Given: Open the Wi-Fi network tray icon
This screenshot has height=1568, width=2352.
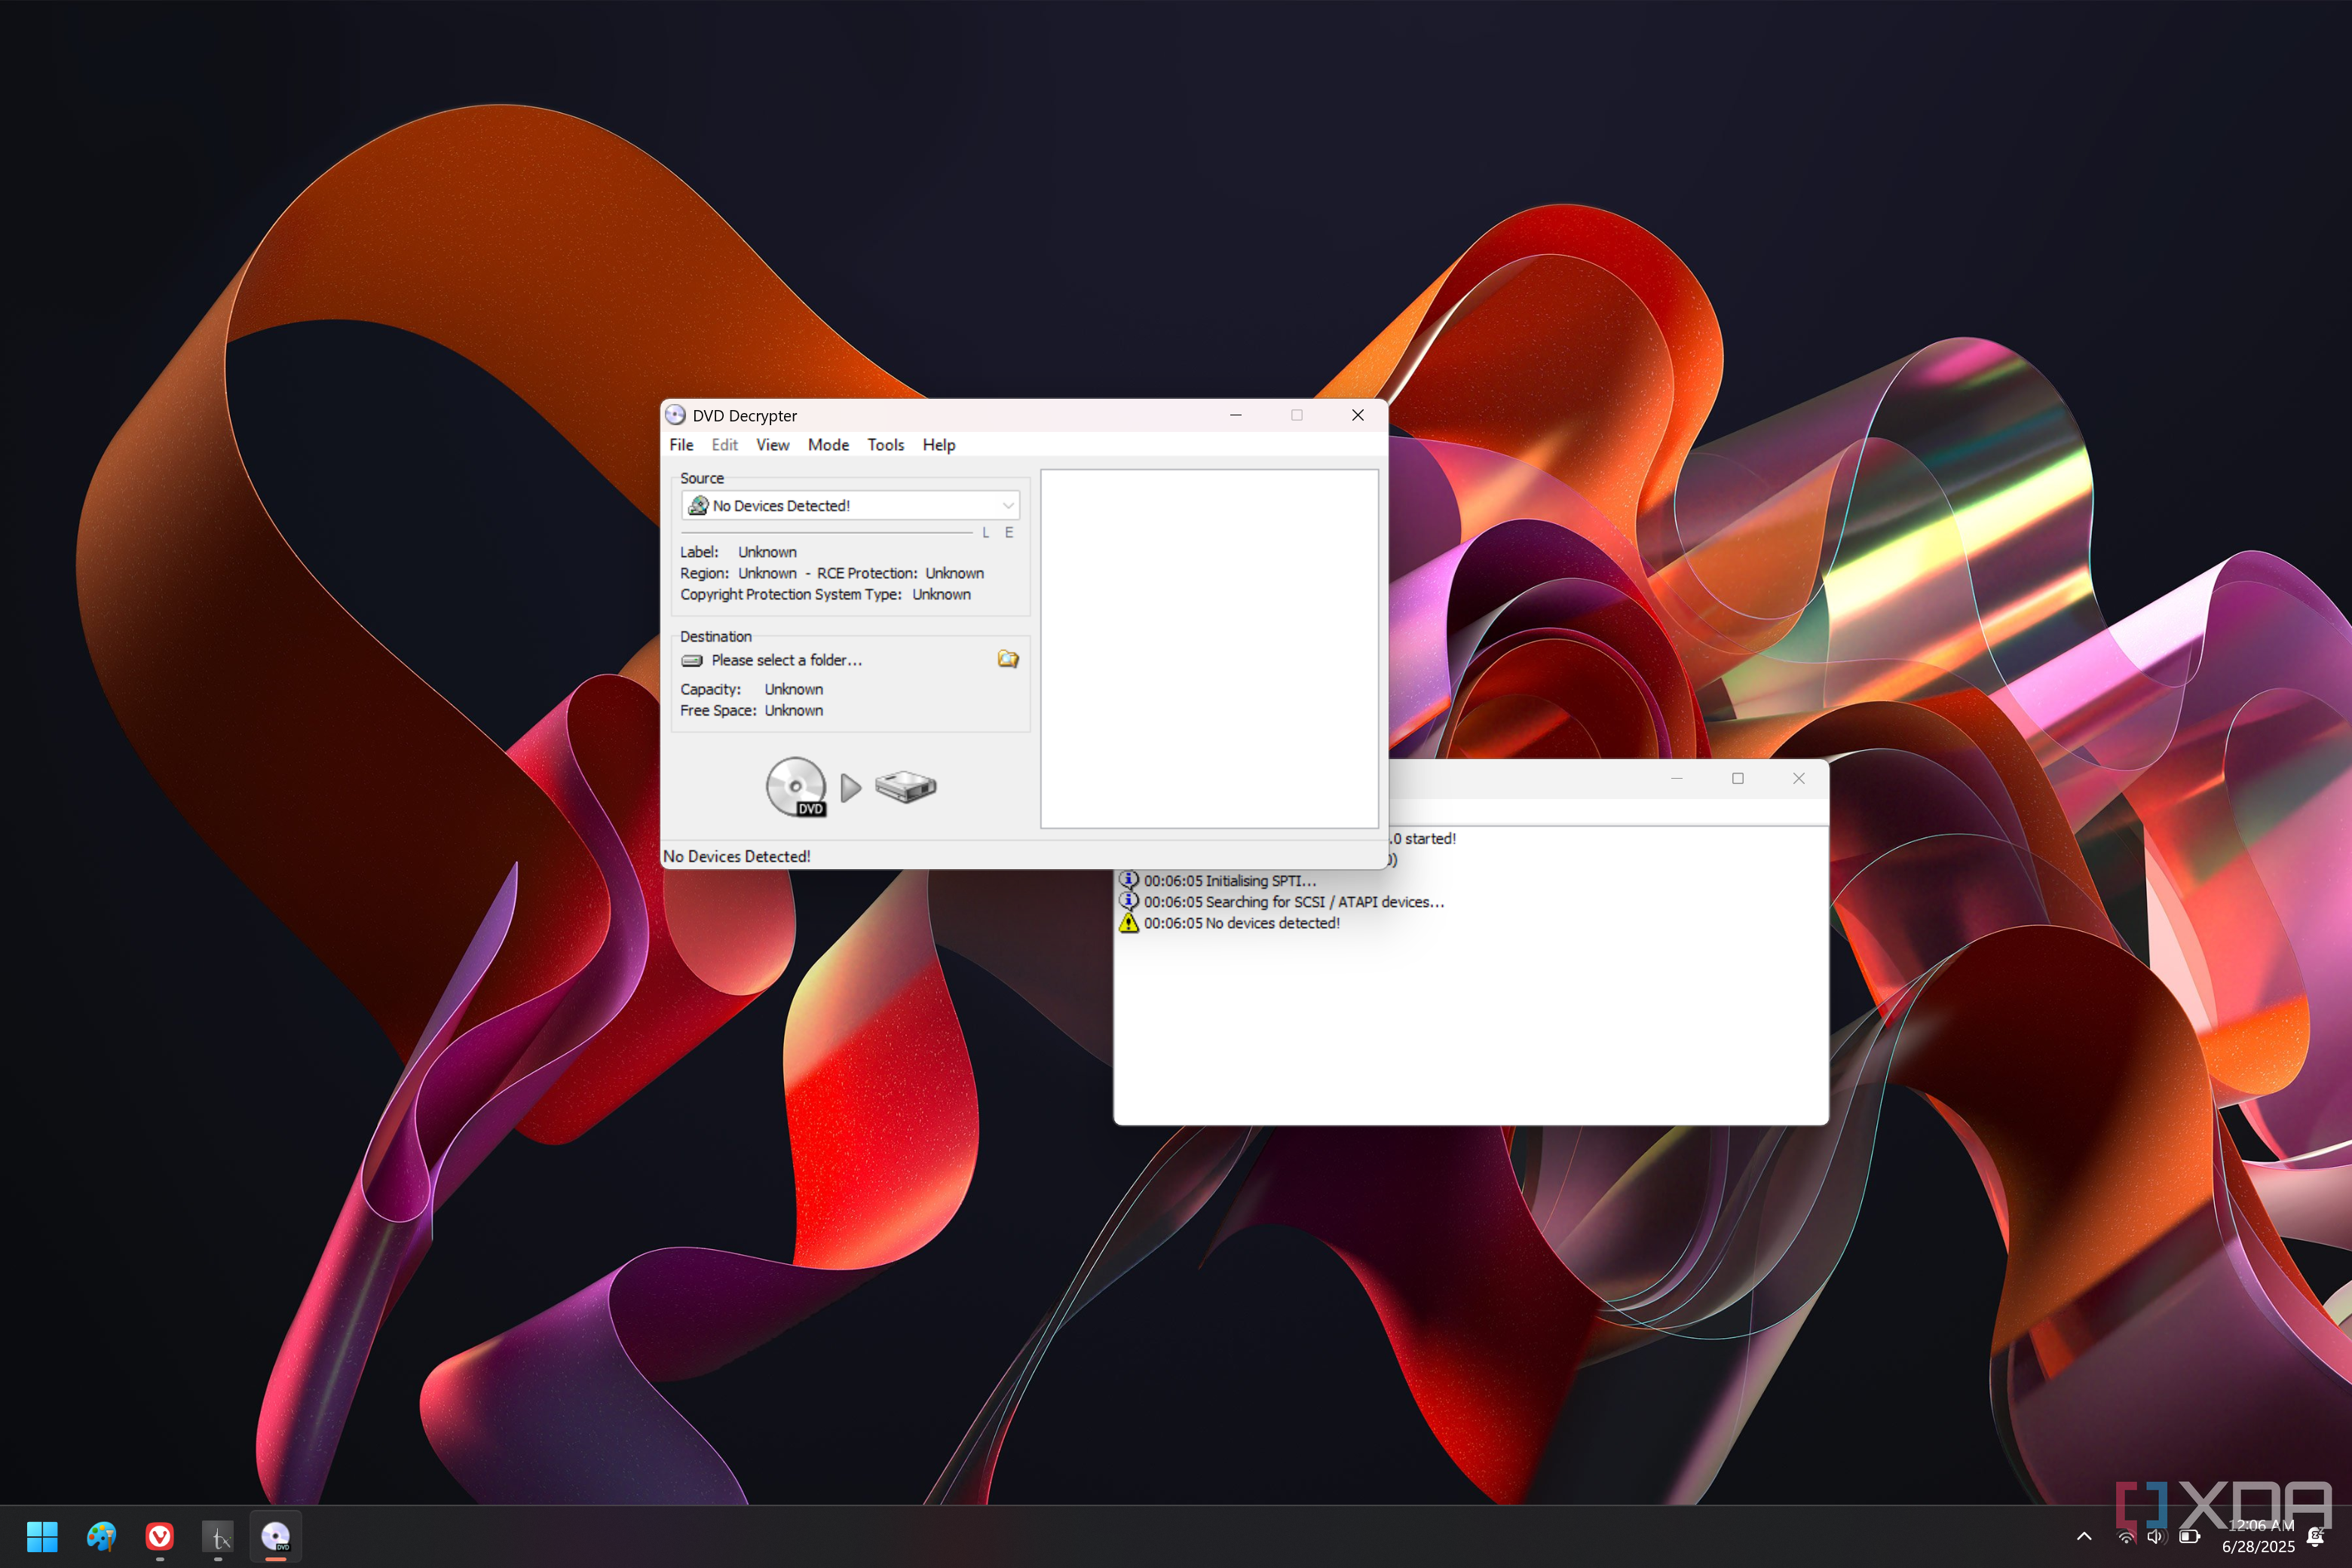Looking at the screenshot, I should tap(2127, 1536).
